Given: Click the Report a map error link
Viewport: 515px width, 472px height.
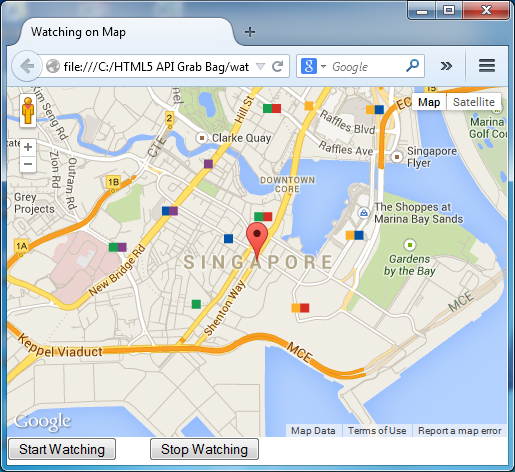Looking at the screenshot, I should click(x=460, y=431).
